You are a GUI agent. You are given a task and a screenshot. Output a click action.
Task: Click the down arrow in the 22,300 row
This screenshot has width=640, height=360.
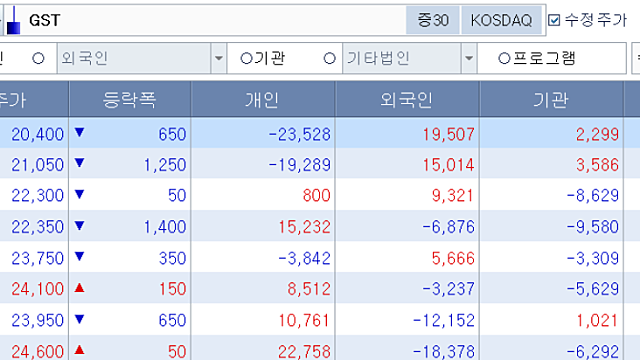pyautogui.click(x=80, y=194)
